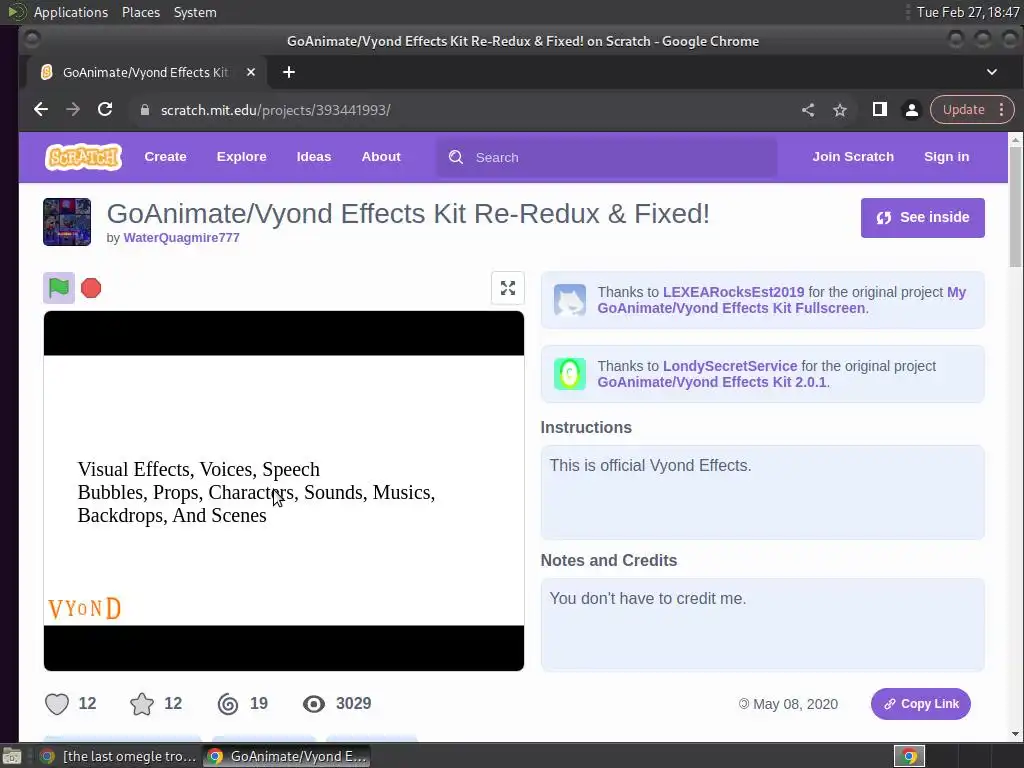The width and height of the screenshot is (1024, 768).
Task: Open GoAnimate/Vyond Effects Kit 2.0.1 link
Action: (712, 382)
